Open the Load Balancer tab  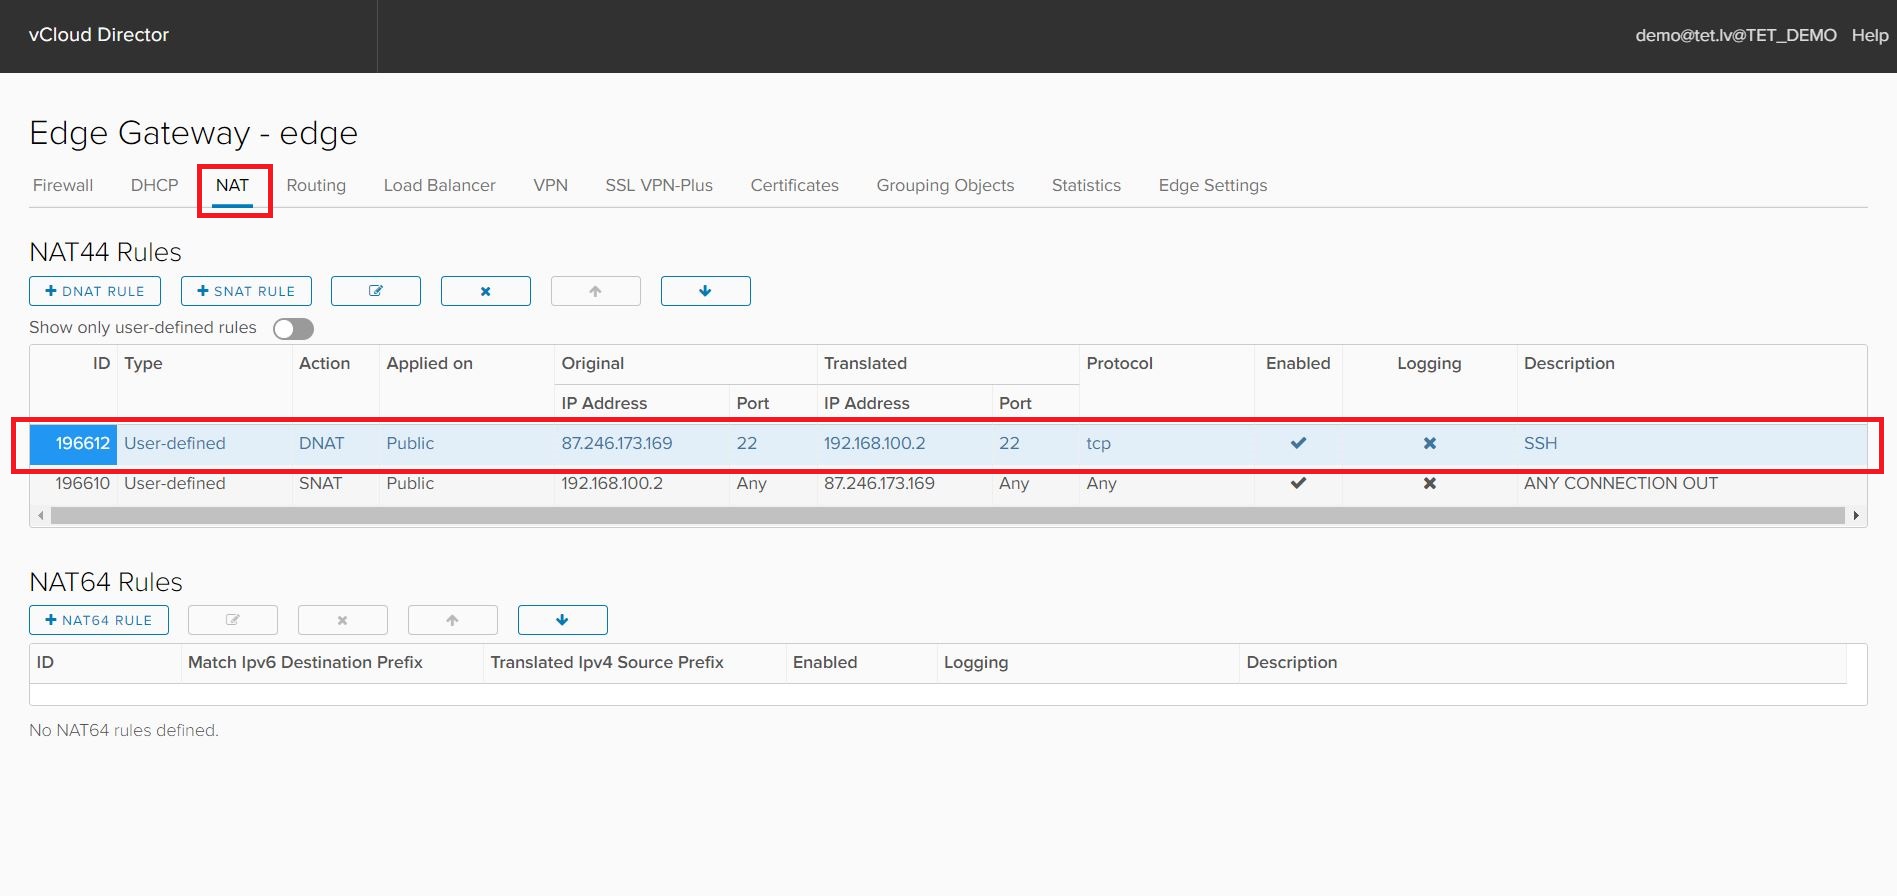click(440, 185)
